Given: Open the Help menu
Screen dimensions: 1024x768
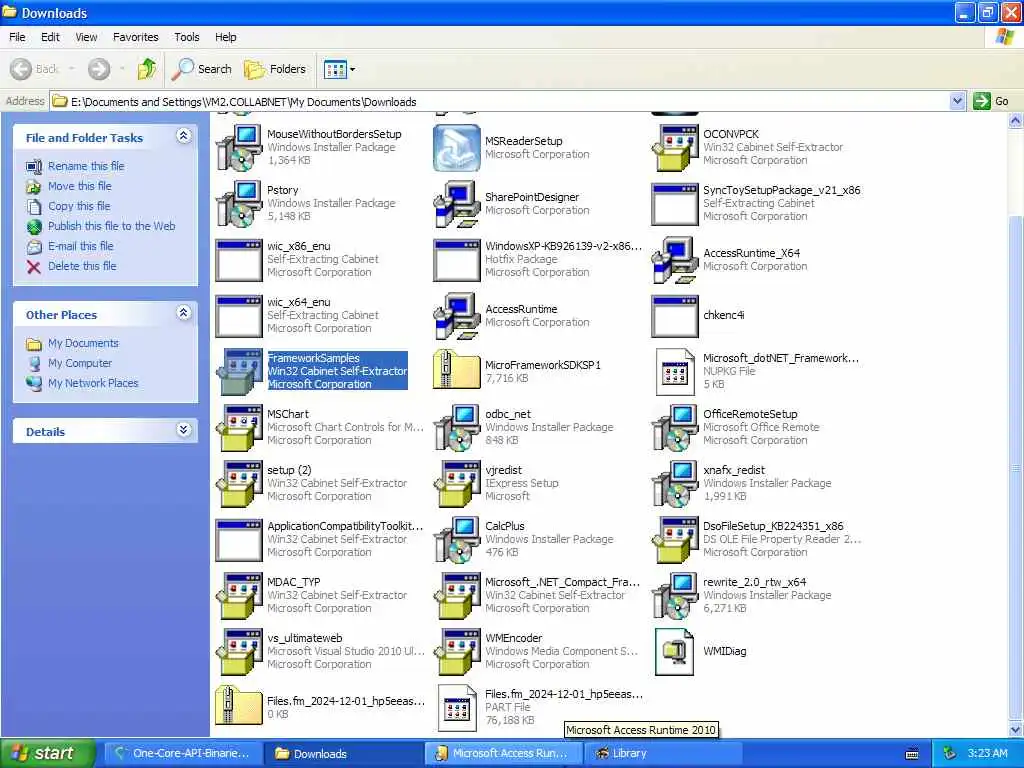Looking at the screenshot, I should point(226,37).
